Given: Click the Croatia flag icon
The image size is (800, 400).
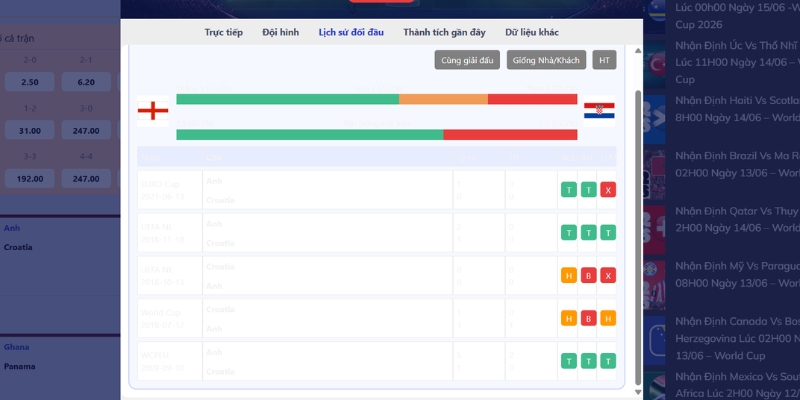Looking at the screenshot, I should (599, 111).
